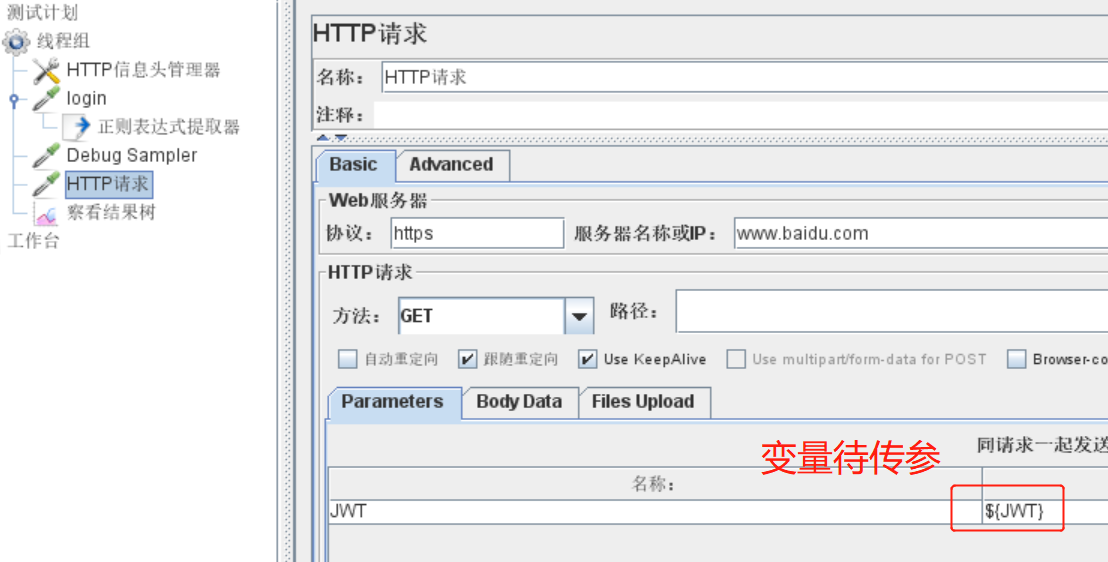The height and width of the screenshot is (562, 1108).
Task: Click the 路径 path field
Action: tap(892, 311)
